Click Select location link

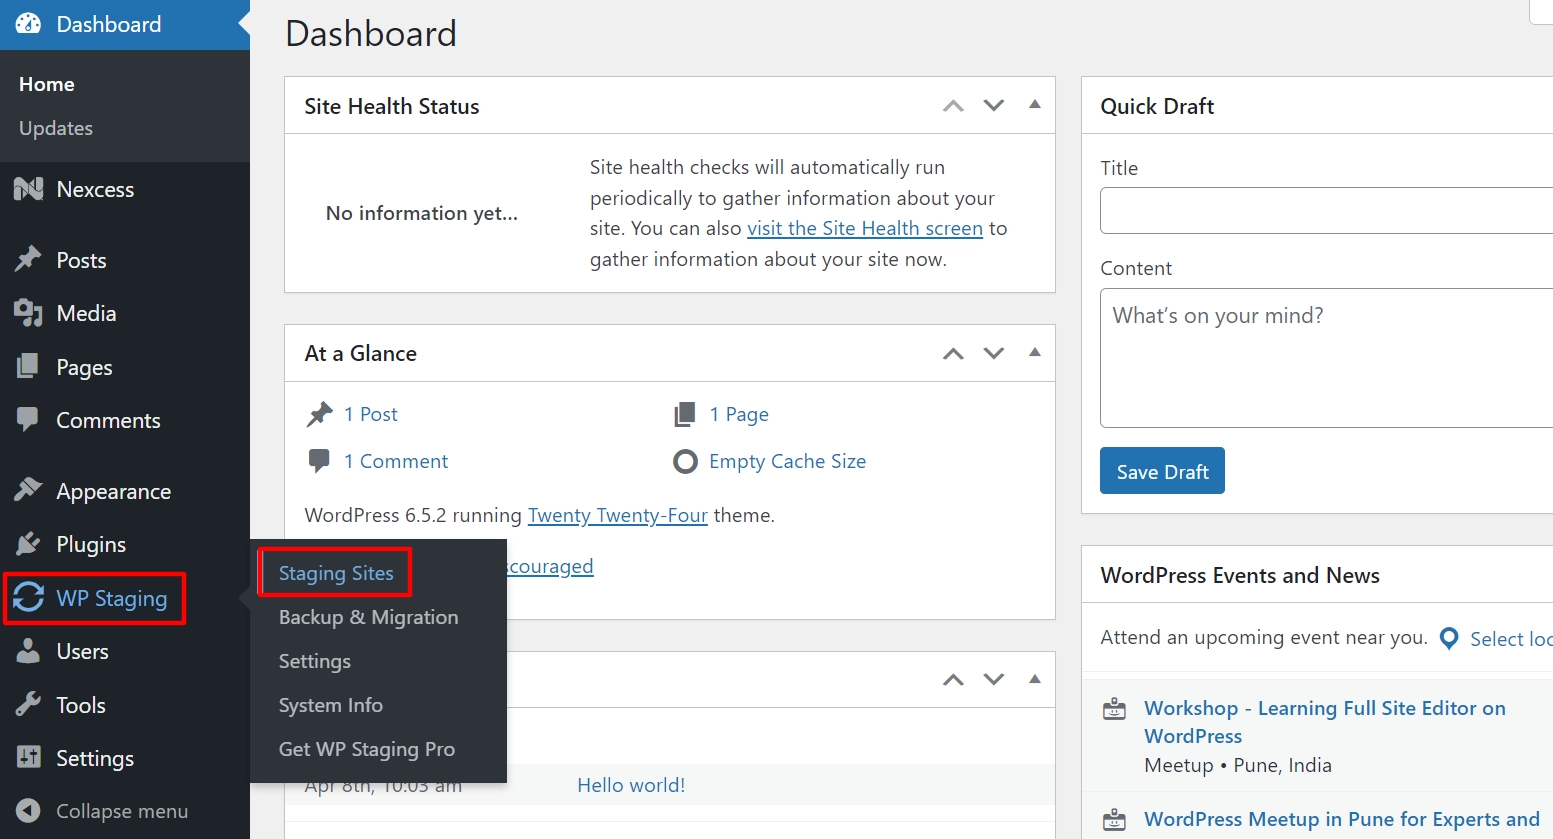pos(1511,638)
